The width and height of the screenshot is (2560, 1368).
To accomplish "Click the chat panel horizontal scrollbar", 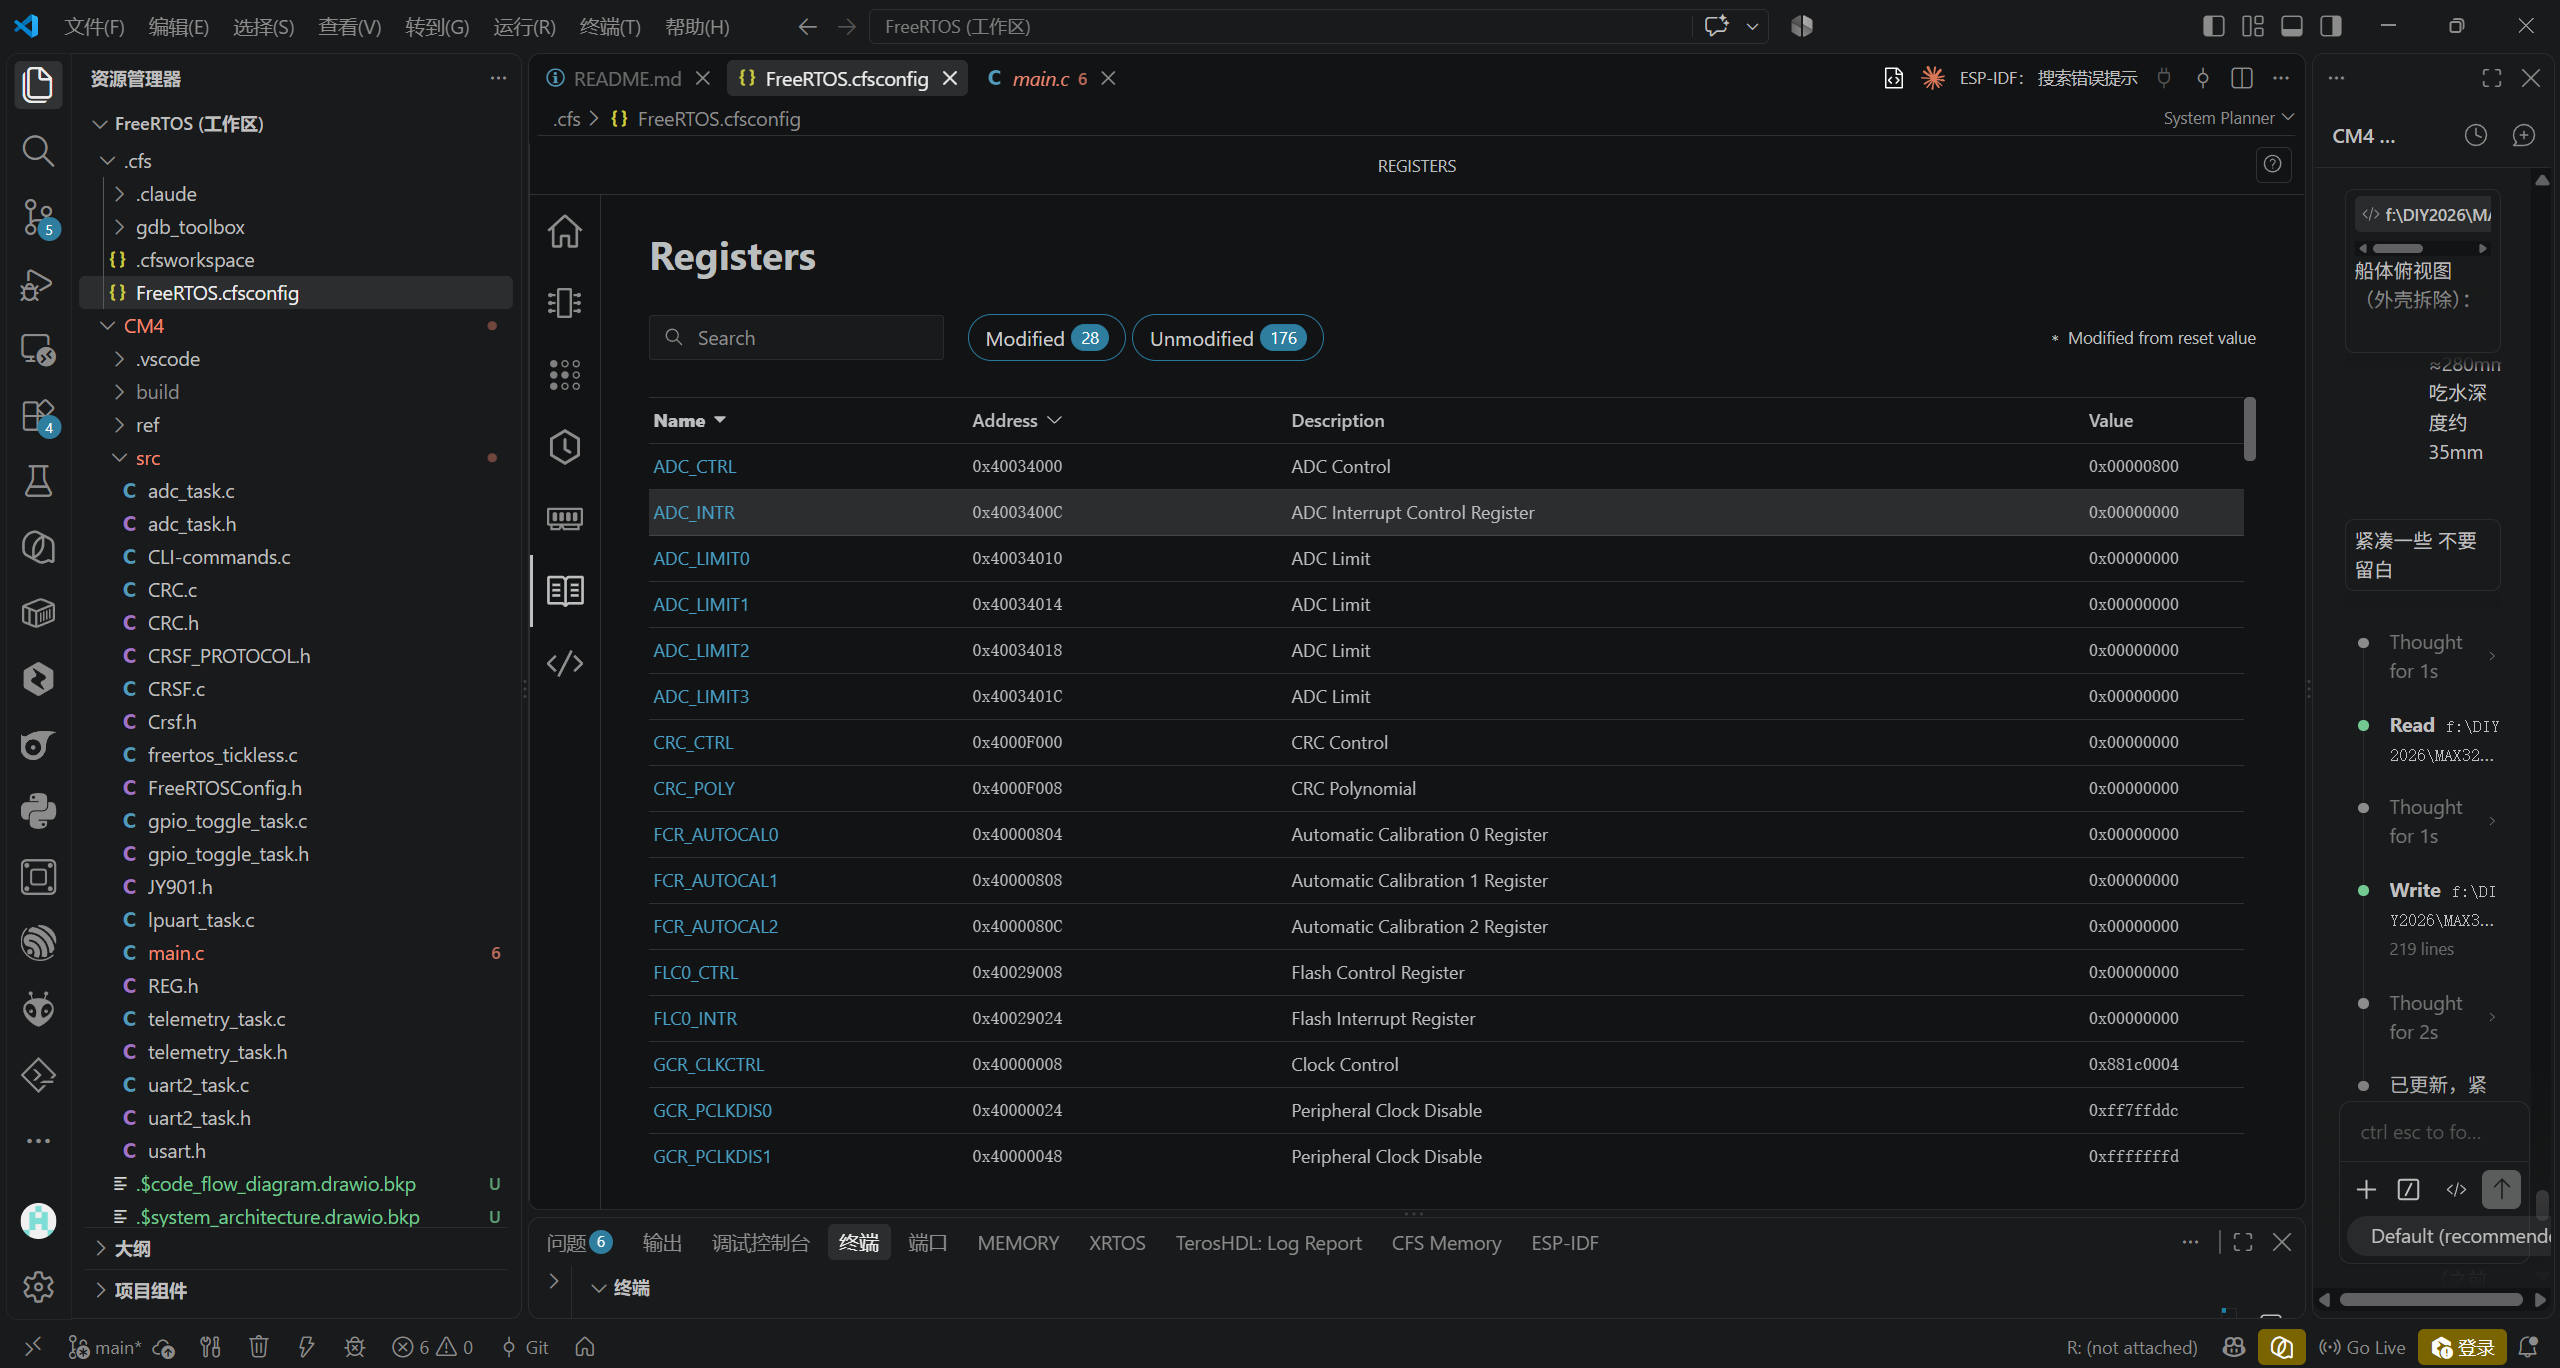I will [2430, 1299].
